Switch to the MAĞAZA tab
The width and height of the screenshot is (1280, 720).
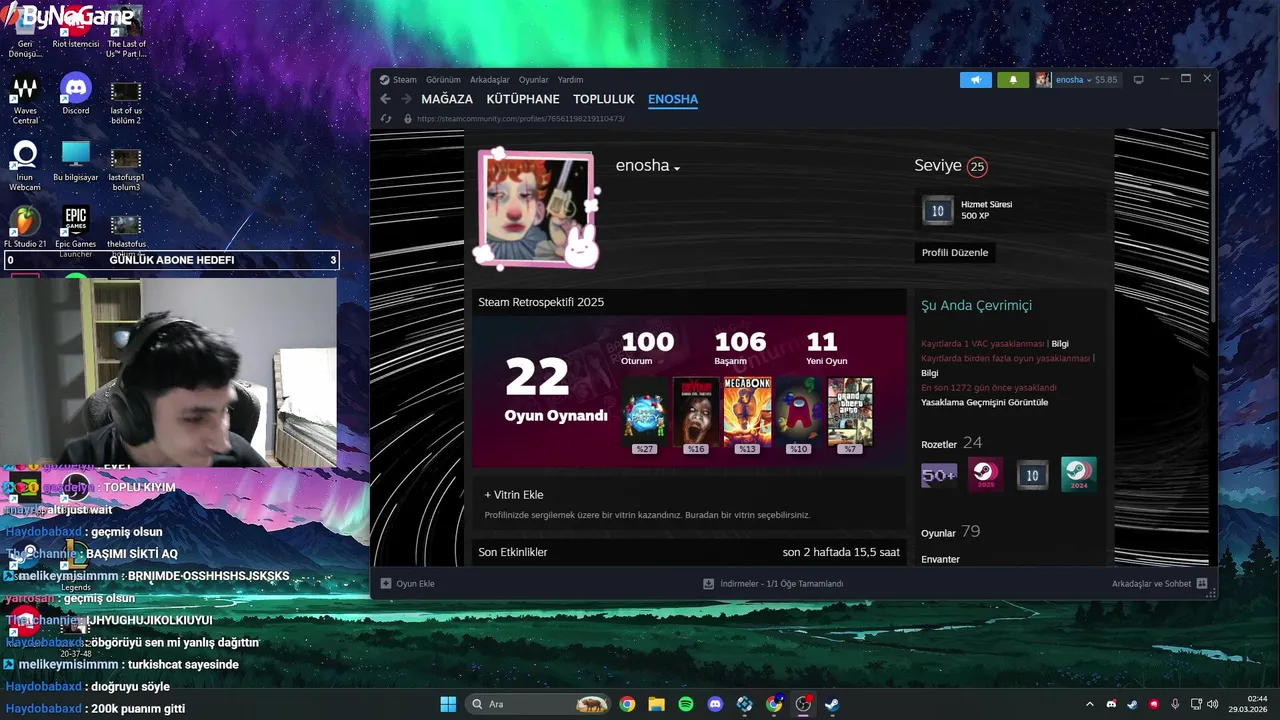447,99
